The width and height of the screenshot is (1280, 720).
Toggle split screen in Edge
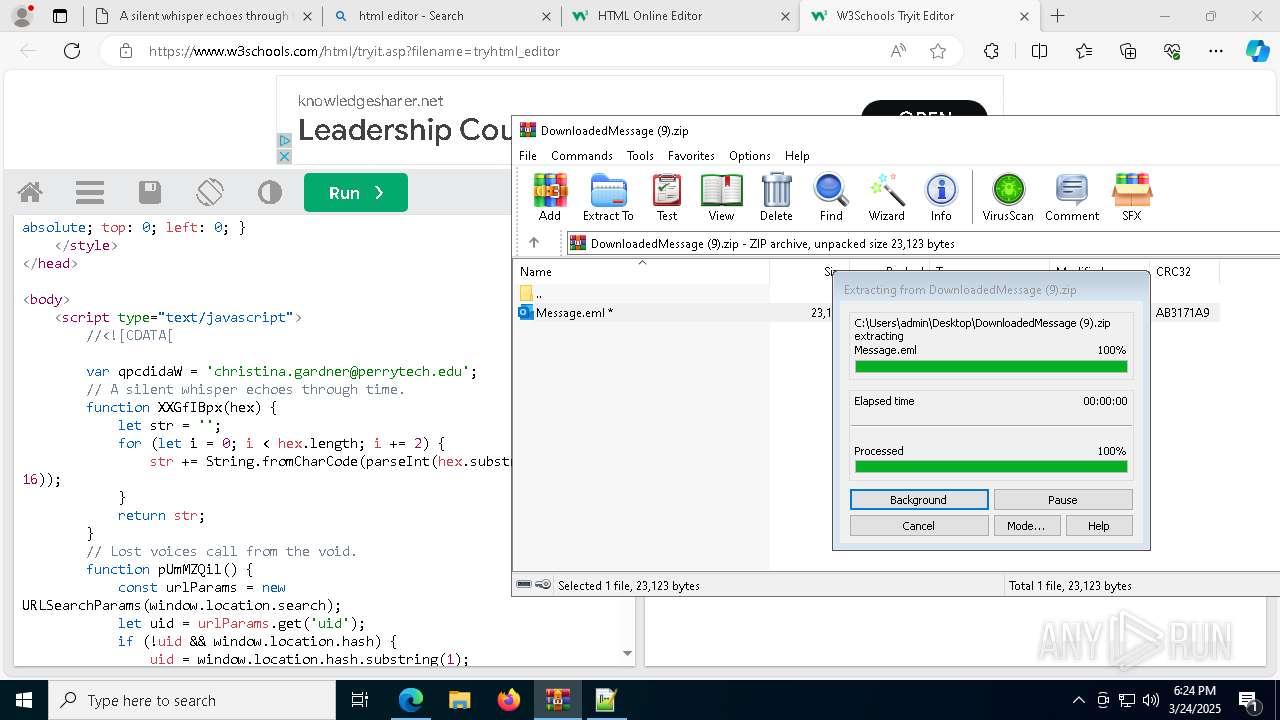(x=1039, y=51)
